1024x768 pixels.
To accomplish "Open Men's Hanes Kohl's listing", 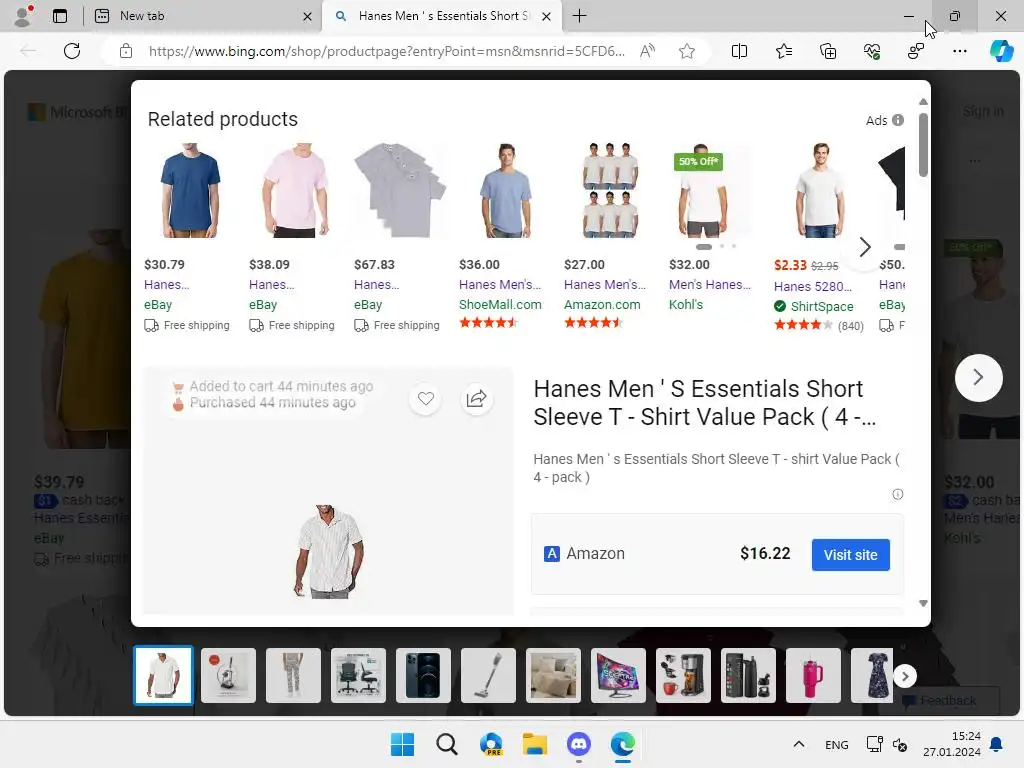I will click(x=710, y=285).
